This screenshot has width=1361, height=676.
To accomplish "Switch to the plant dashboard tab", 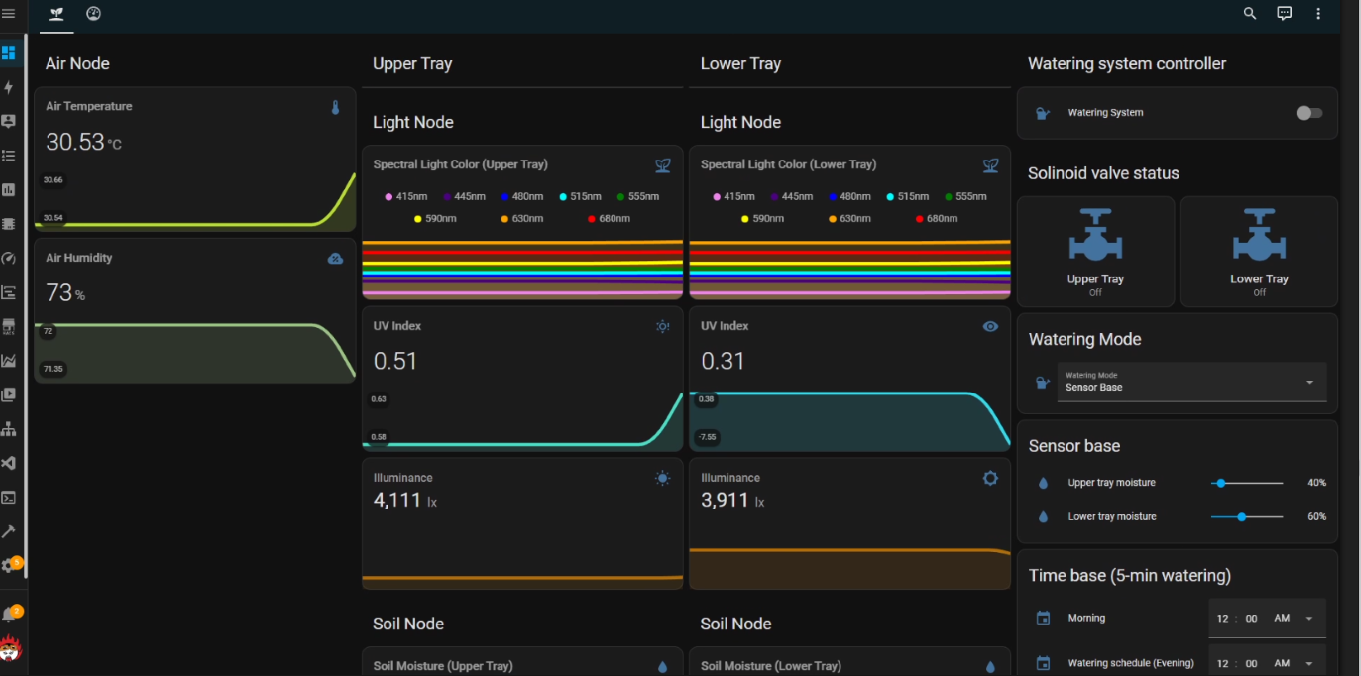I will coord(57,14).
